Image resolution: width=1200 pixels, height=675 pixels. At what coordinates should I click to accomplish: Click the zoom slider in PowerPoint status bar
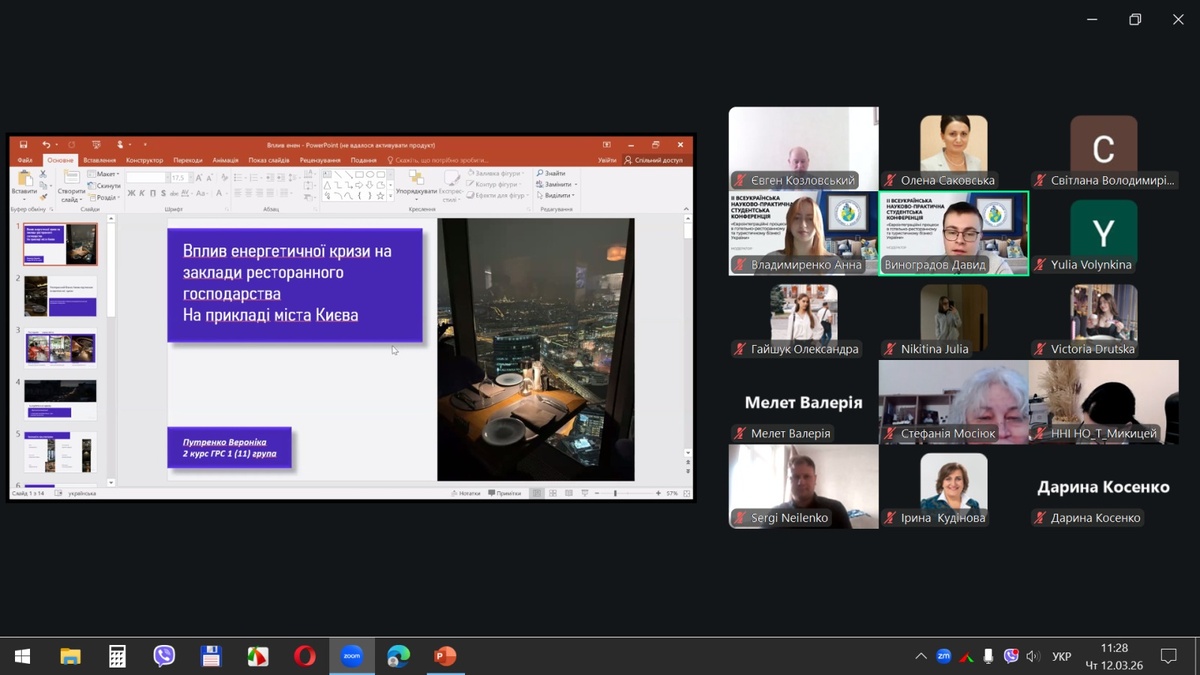(616, 493)
